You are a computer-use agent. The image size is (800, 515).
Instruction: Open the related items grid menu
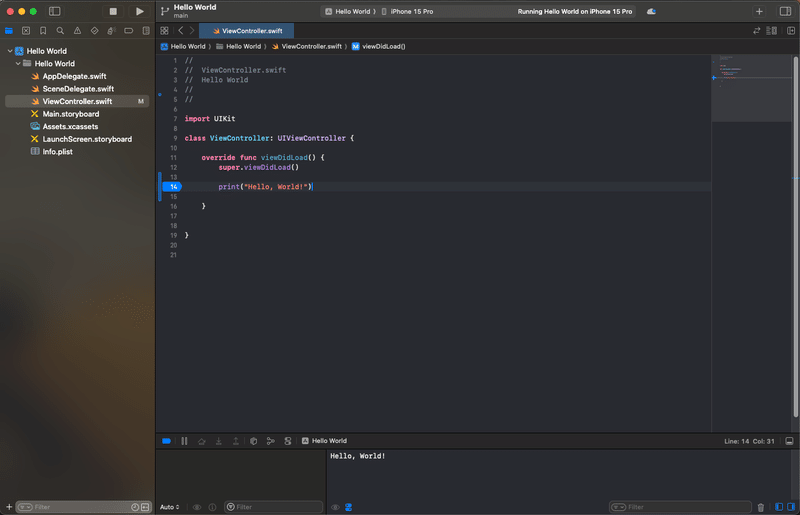pos(164,31)
